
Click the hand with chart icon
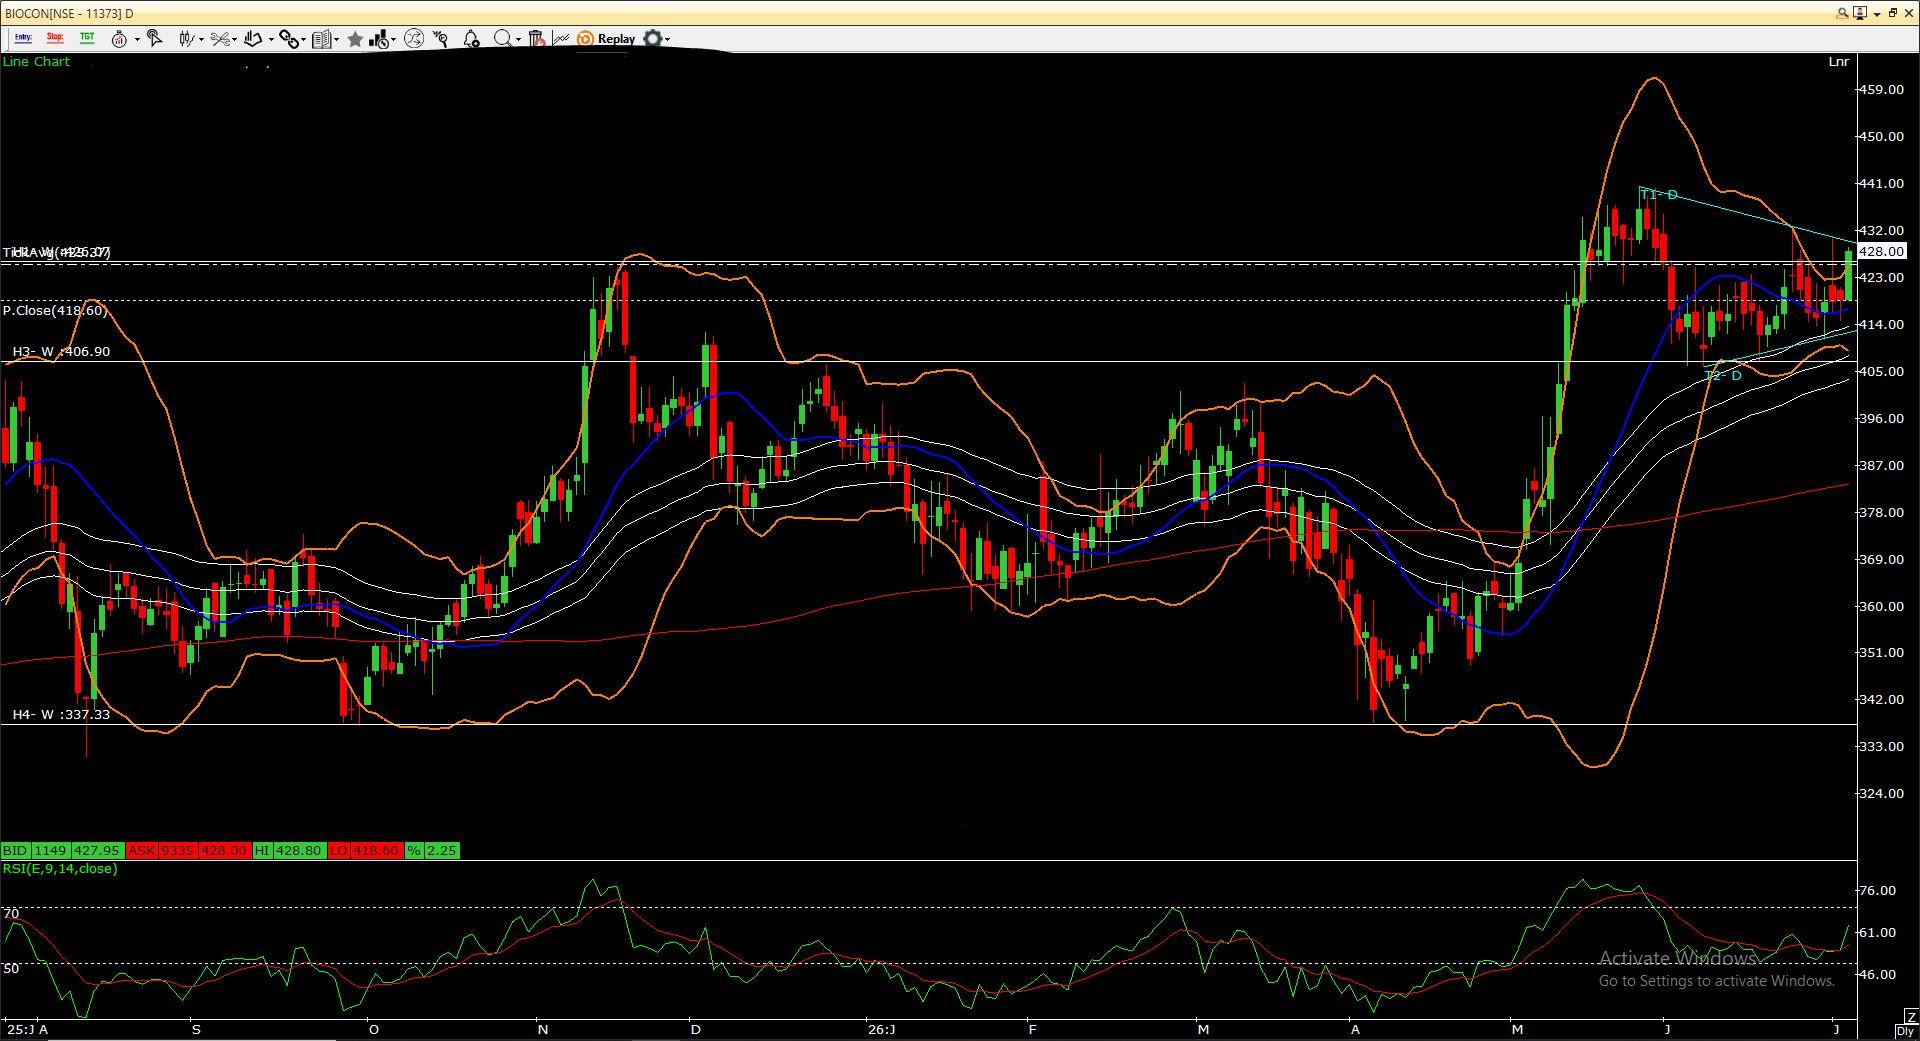pyautogui.click(x=253, y=39)
